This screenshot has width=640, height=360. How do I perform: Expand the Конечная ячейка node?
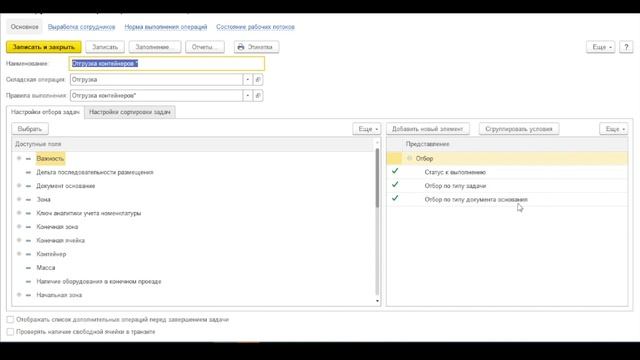19,240
